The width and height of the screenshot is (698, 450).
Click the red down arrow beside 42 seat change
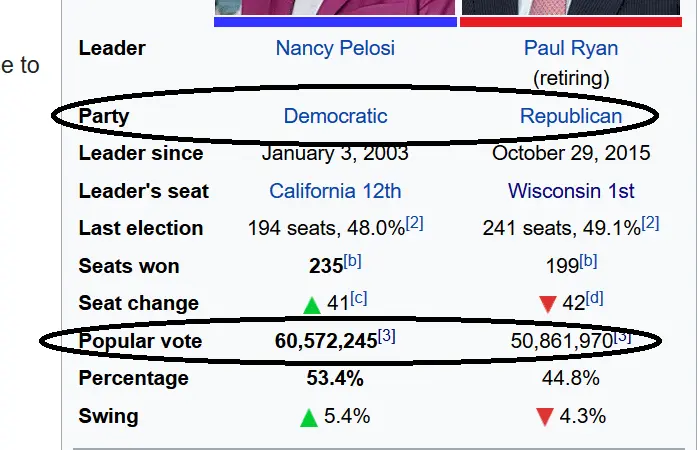pos(546,304)
